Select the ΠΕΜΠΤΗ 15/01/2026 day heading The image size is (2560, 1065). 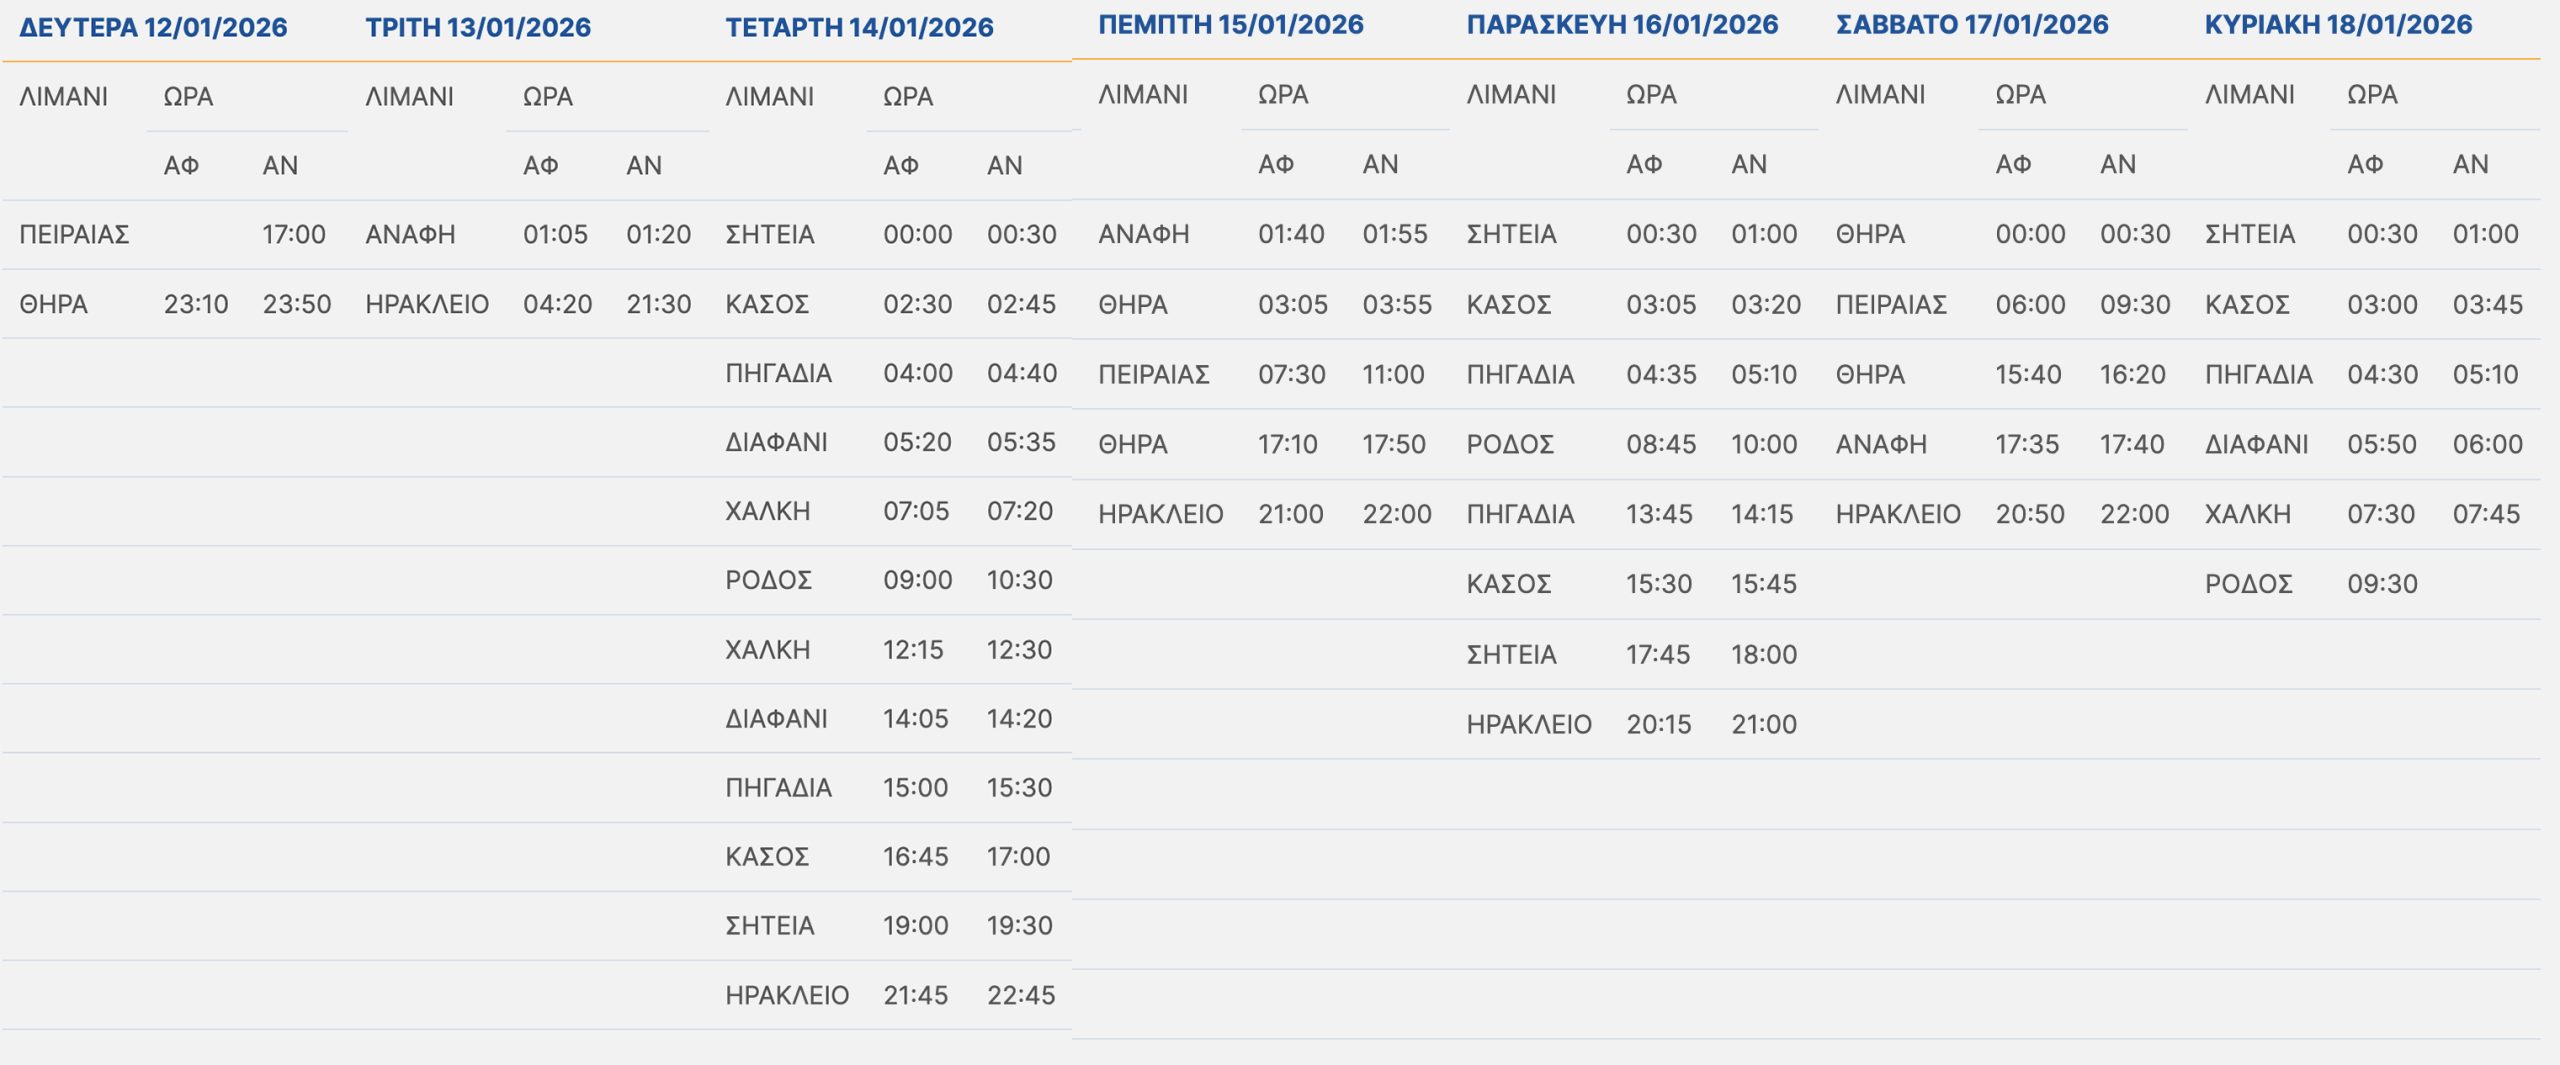[1230, 25]
